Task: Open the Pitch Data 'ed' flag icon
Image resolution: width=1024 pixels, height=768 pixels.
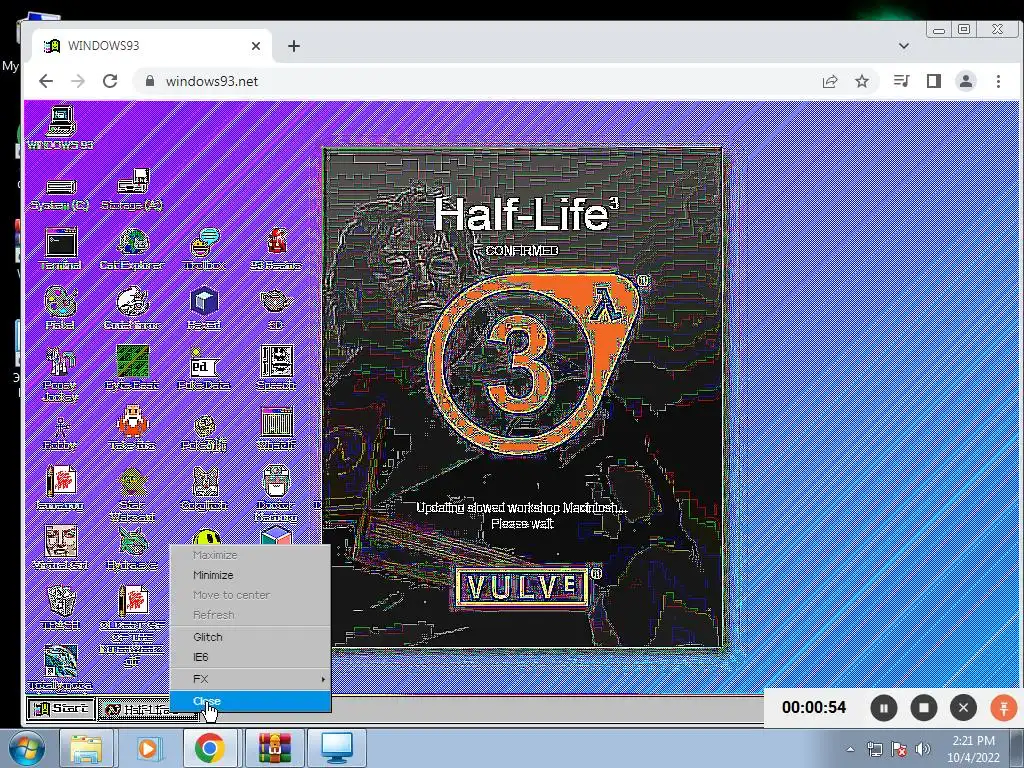Action: click(204, 368)
